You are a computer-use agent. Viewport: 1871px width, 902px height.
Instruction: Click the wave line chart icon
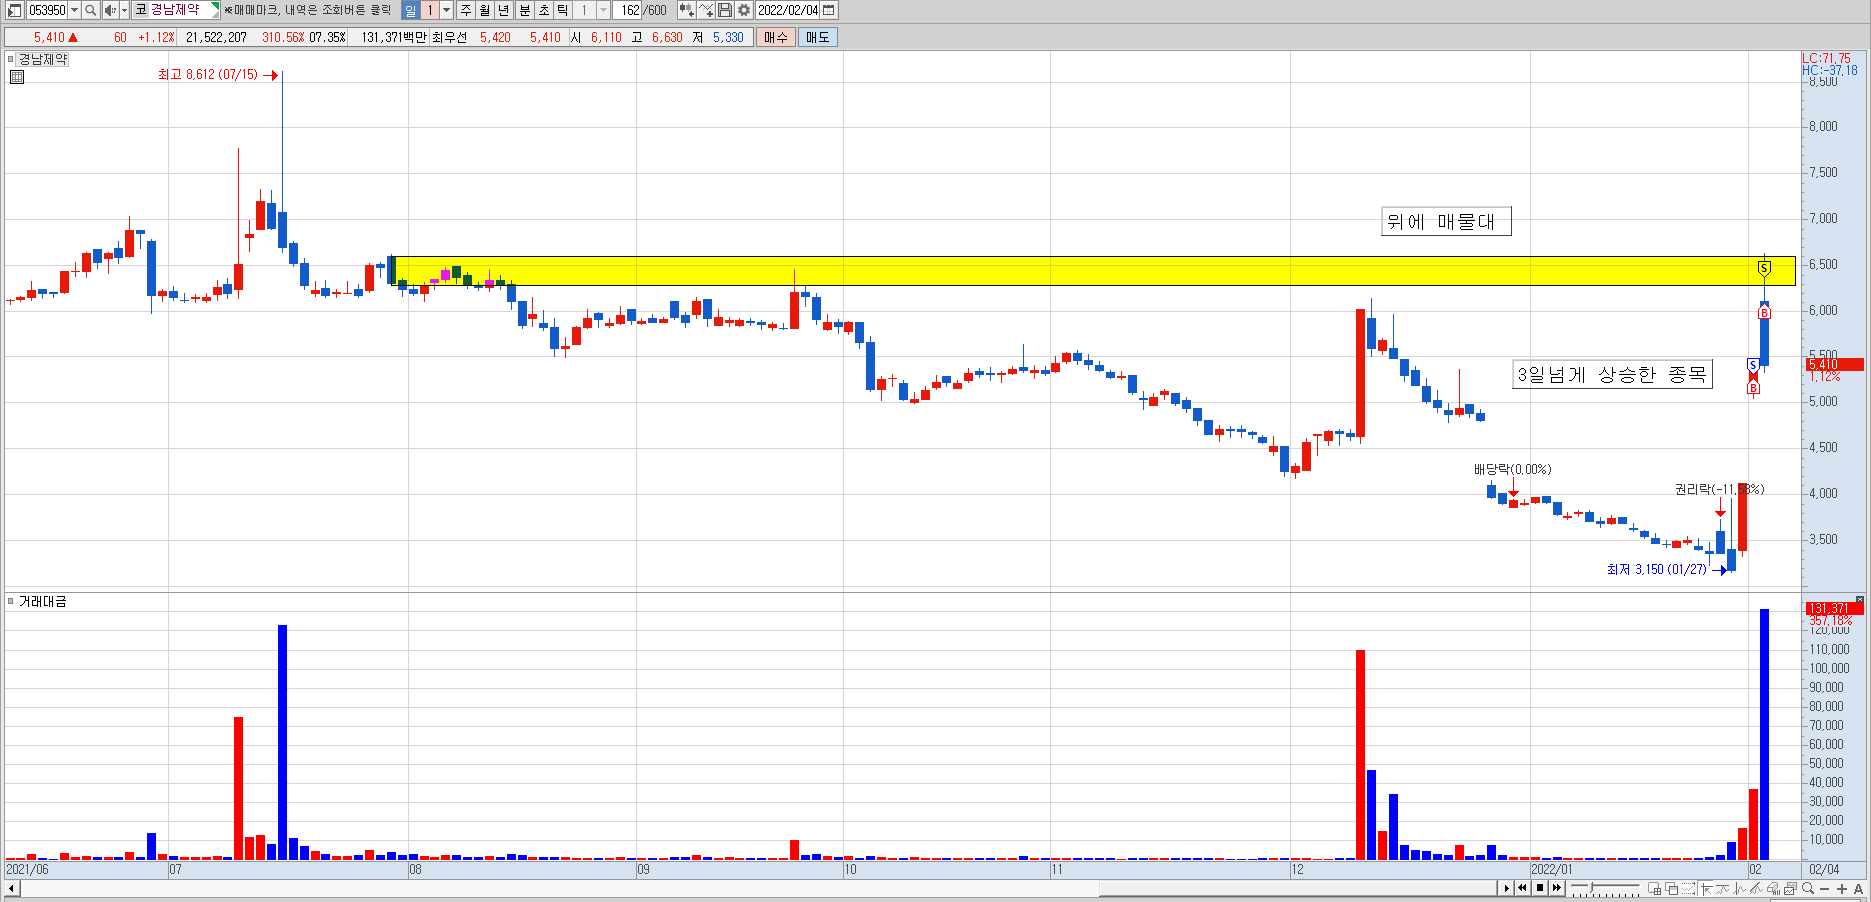(x=1722, y=888)
